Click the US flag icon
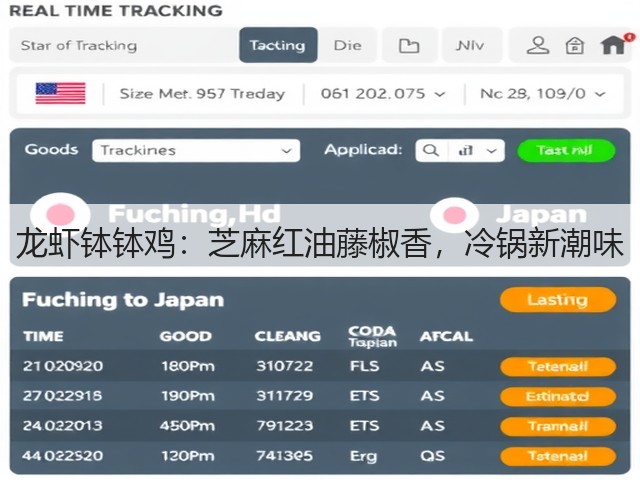This screenshot has height=480, width=640. (60, 93)
